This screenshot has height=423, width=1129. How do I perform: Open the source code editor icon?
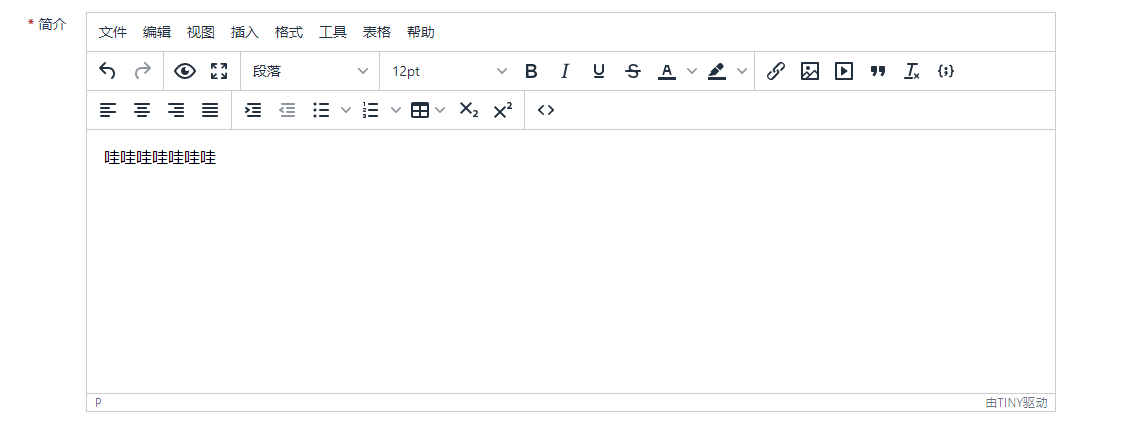(546, 110)
